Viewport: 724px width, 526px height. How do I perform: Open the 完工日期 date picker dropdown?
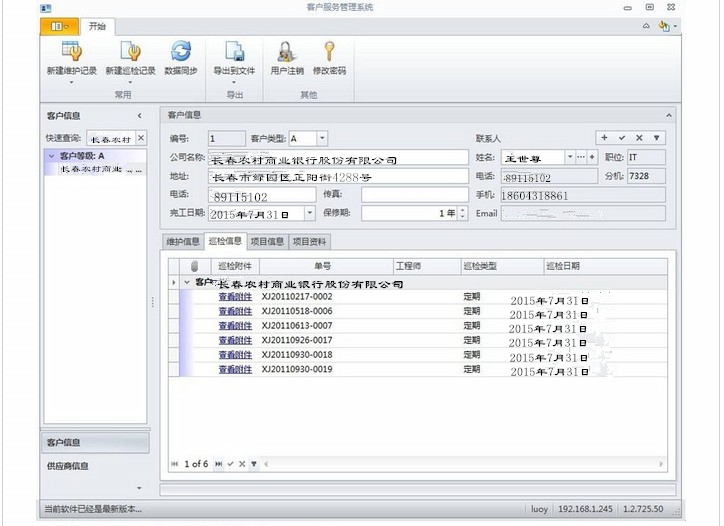[x=309, y=213]
